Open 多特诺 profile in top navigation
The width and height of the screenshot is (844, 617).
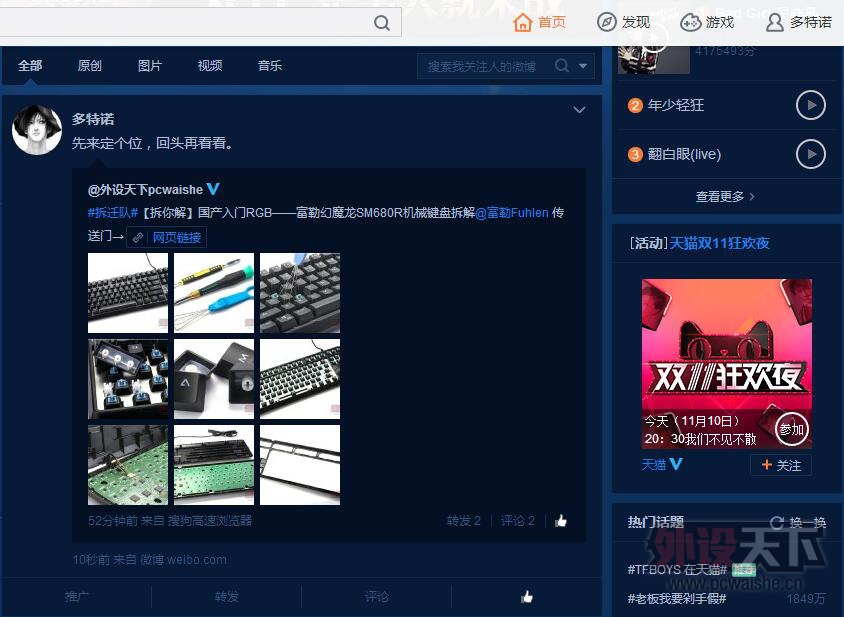coord(798,22)
